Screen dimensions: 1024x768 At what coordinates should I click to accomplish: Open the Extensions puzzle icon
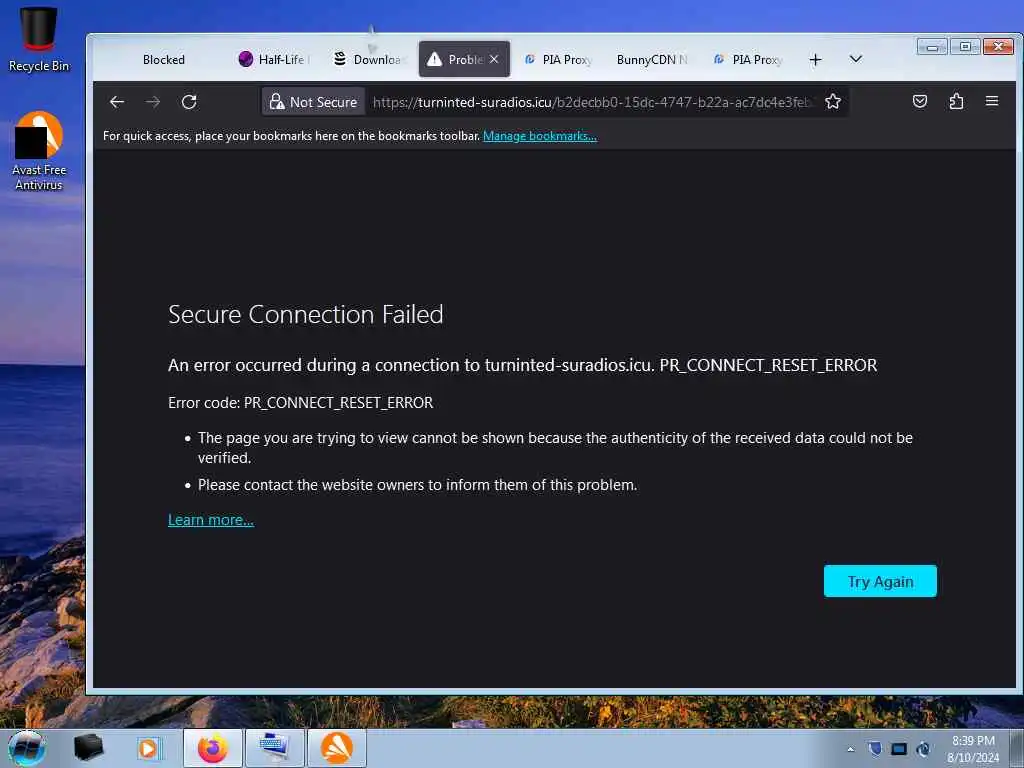click(x=956, y=101)
